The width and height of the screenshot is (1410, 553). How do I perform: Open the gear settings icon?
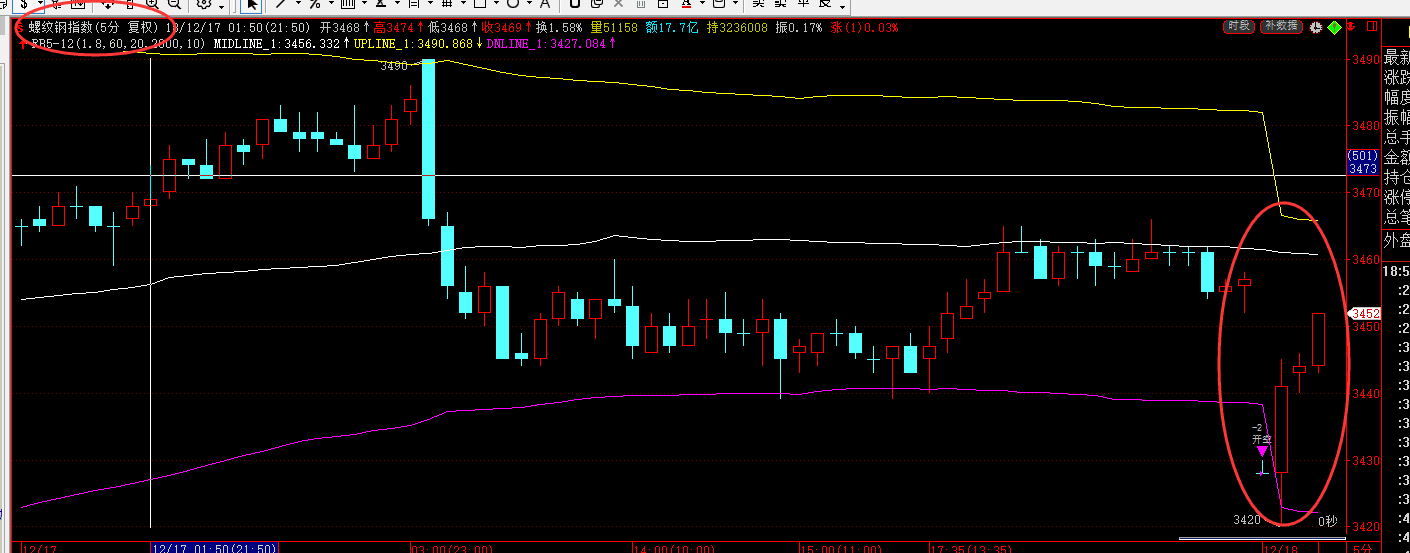204,4
